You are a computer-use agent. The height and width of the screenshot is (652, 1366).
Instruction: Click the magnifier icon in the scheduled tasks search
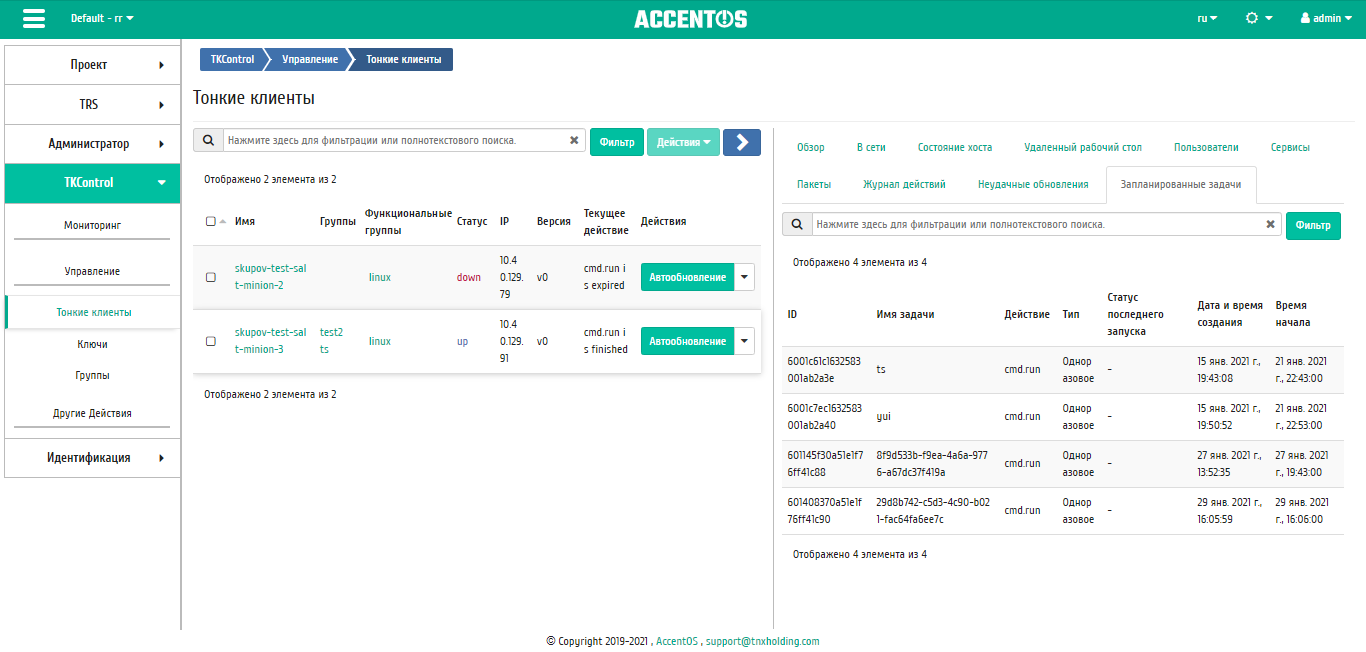coord(797,225)
